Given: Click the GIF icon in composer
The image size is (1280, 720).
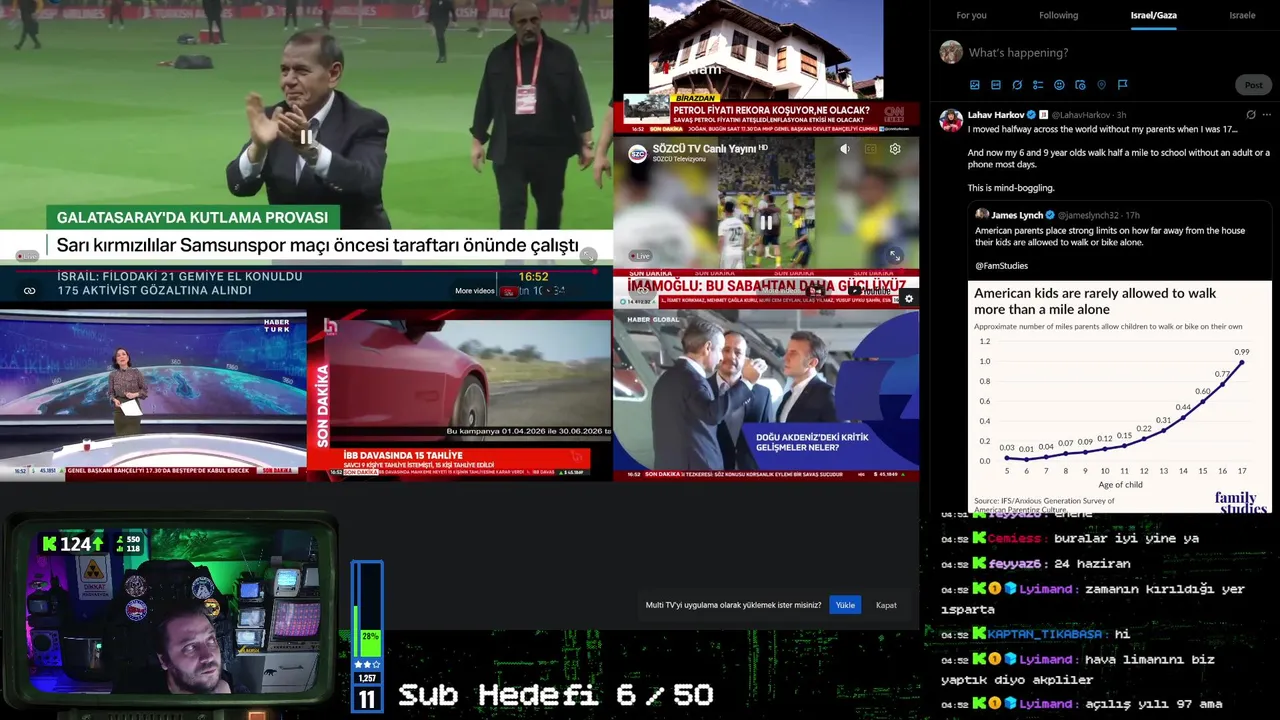Looking at the screenshot, I should 996,85.
